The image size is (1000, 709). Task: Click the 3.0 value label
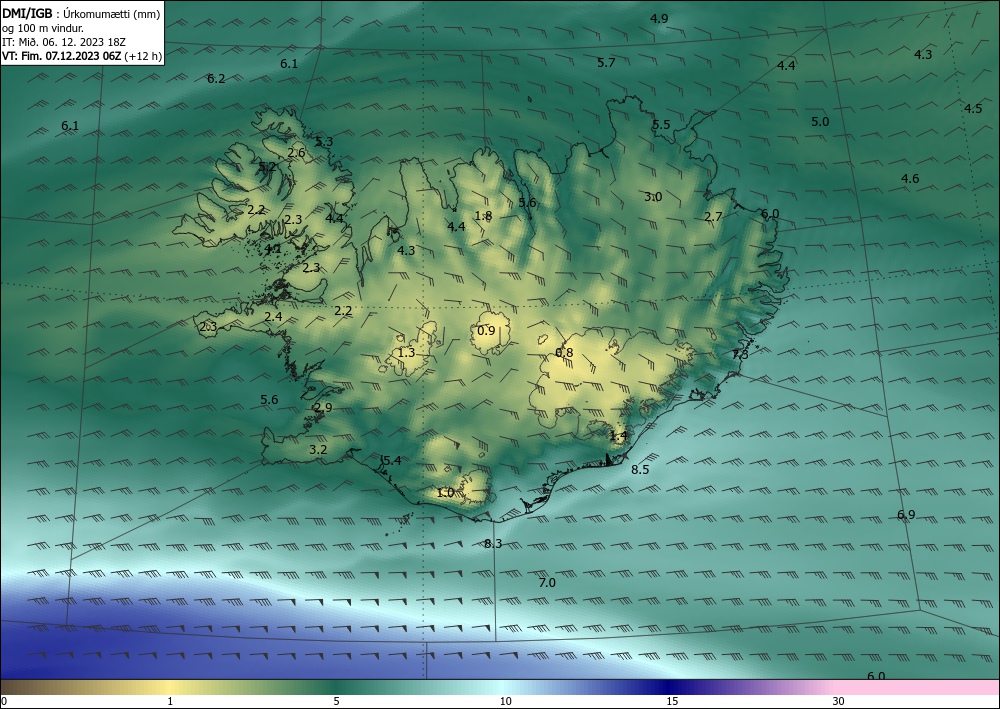(653, 196)
